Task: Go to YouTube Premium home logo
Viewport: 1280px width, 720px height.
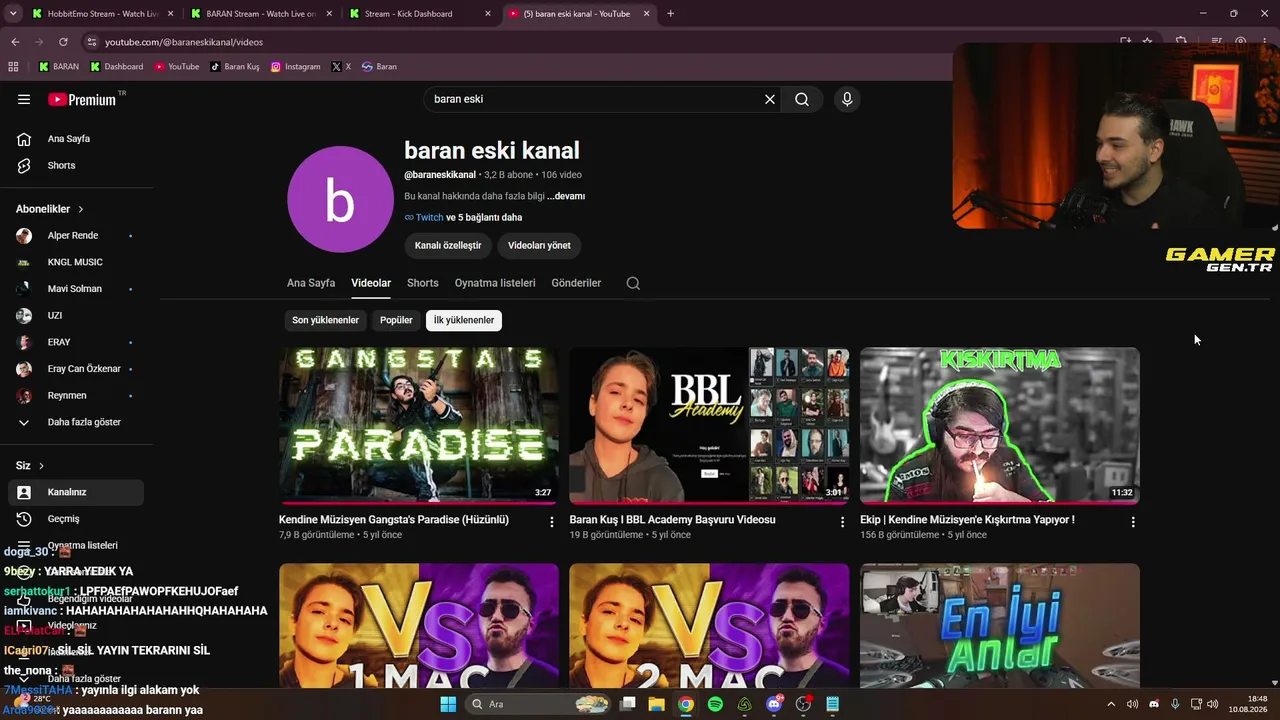Action: tap(83, 99)
